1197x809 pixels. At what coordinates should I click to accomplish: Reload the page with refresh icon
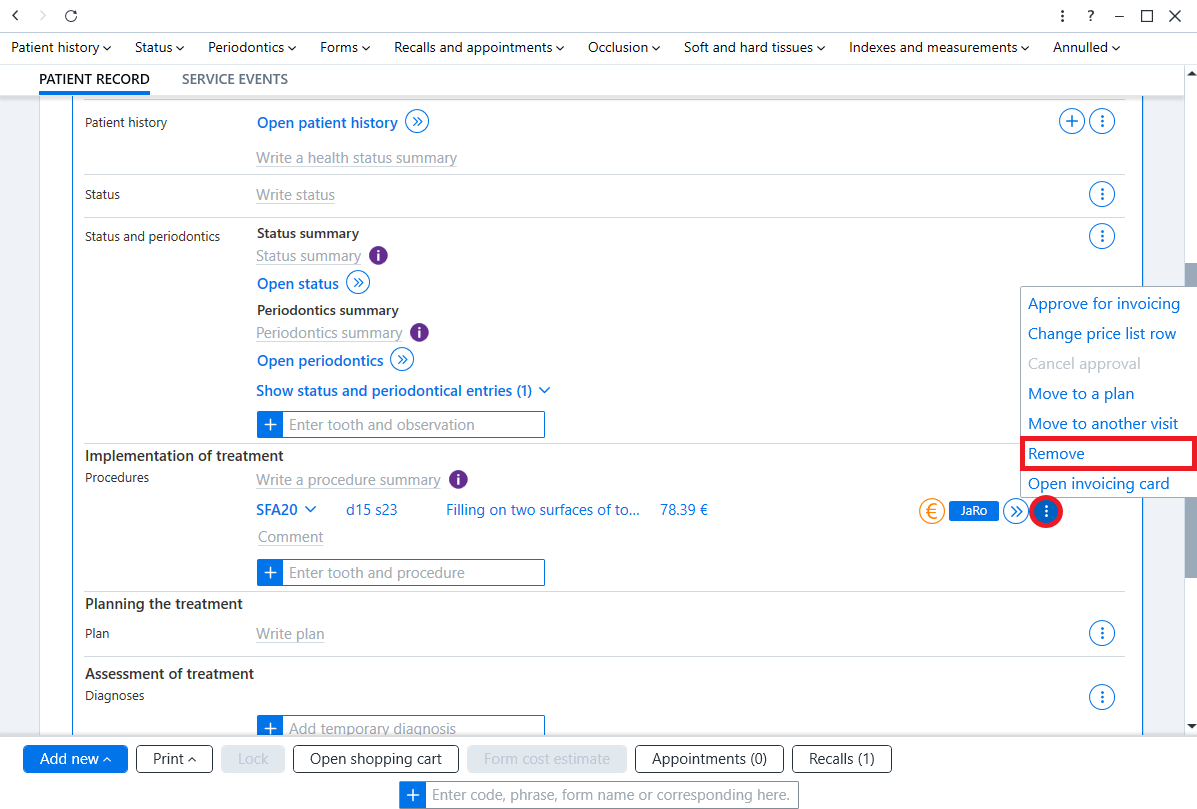point(71,15)
